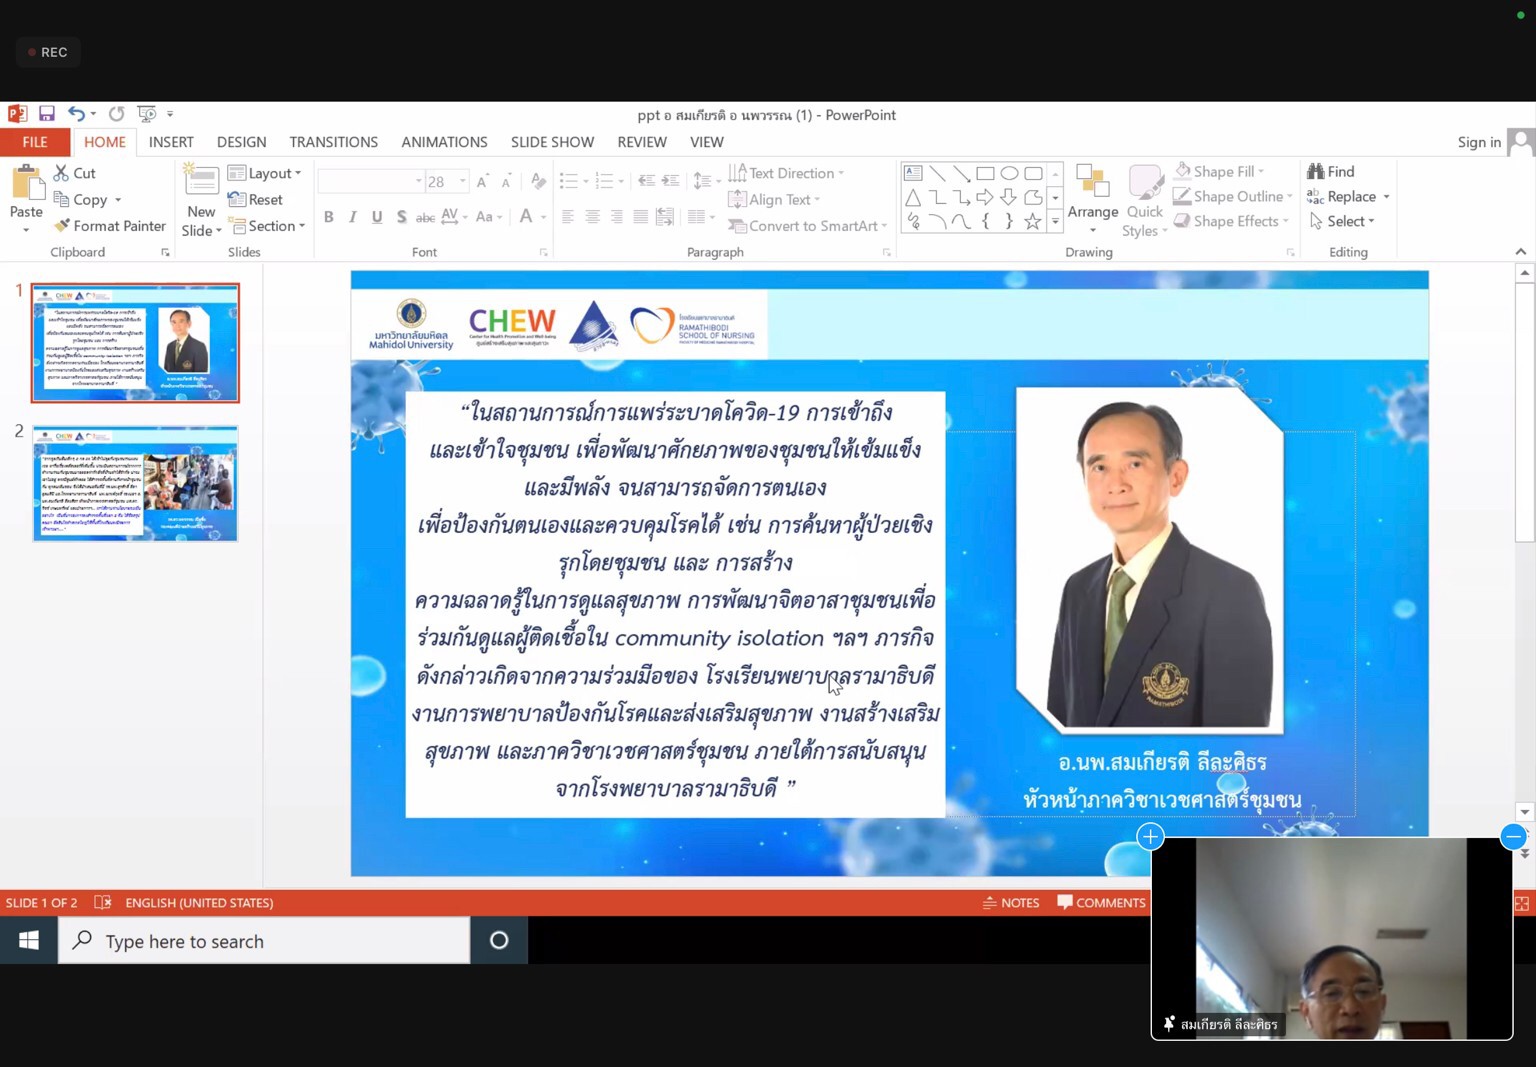Image resolution: width=1536 pixels, height=1067 pixels.
Task: Open the Font dialog launcher
Action: pyautogui.click(x=543, y=253)
